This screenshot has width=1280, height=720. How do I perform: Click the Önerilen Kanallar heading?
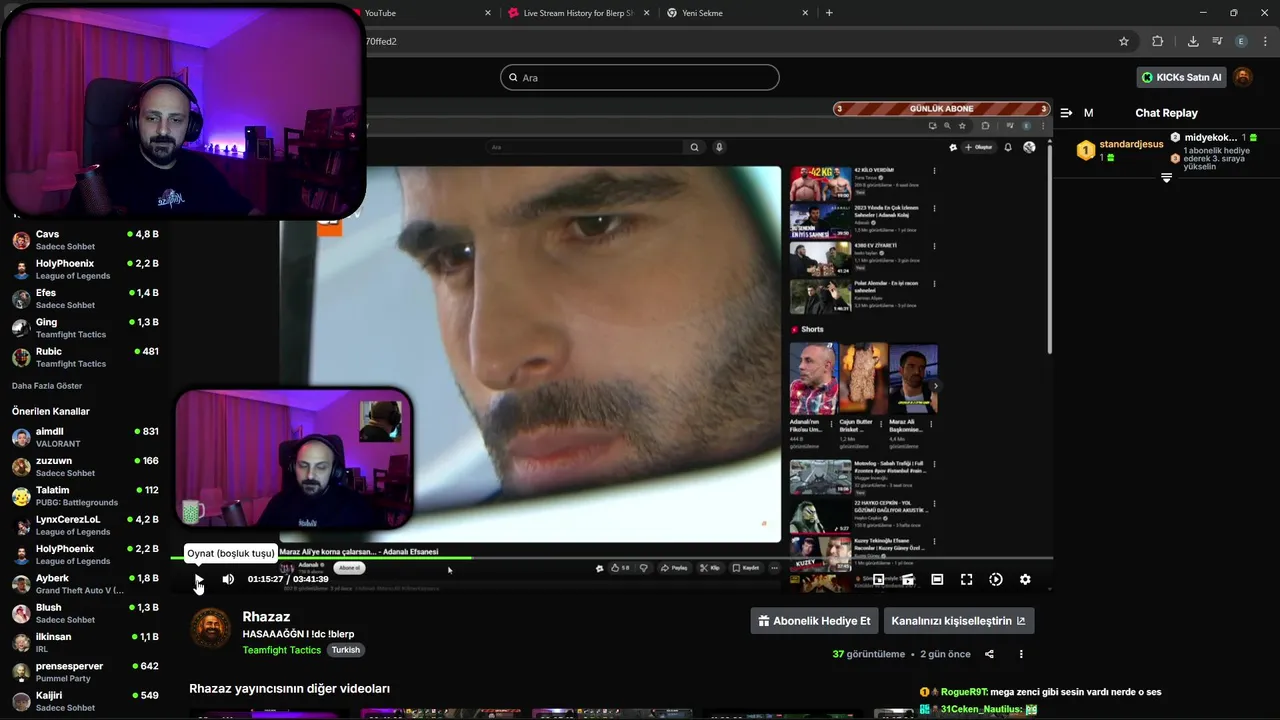click(51, 411)
